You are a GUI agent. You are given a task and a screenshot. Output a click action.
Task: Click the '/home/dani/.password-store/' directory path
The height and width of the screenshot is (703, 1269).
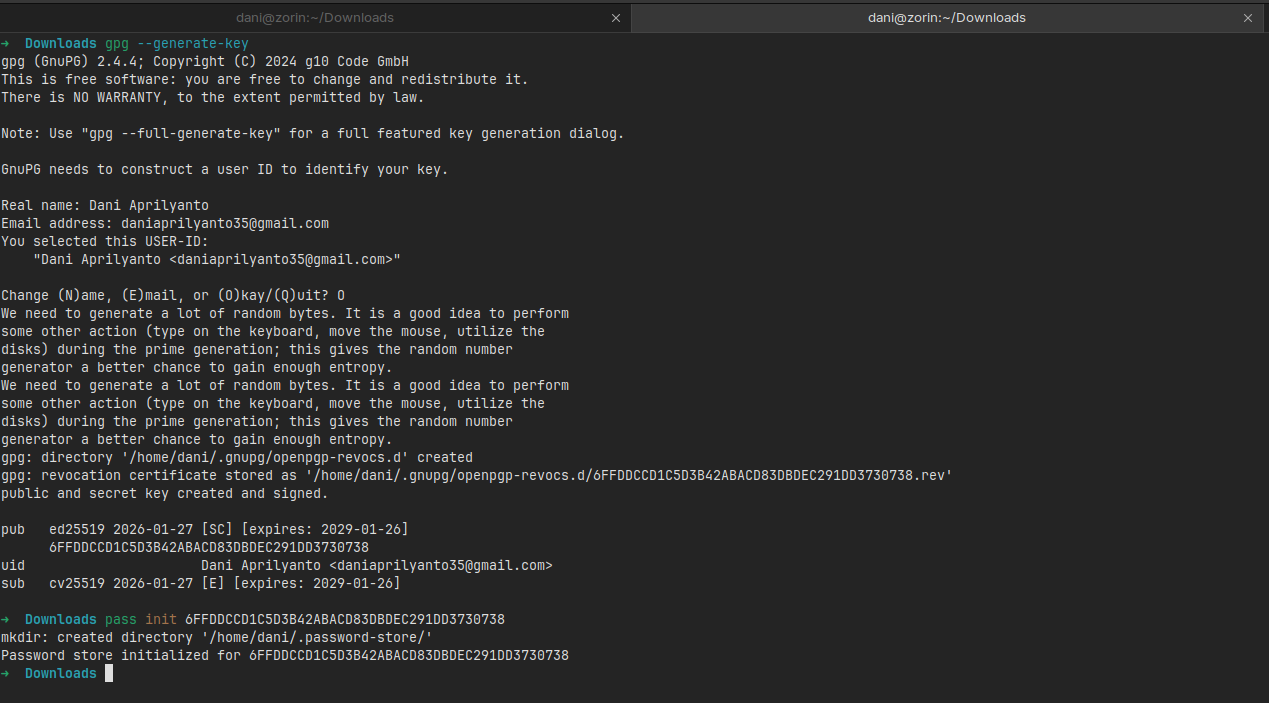pos(316,638)
